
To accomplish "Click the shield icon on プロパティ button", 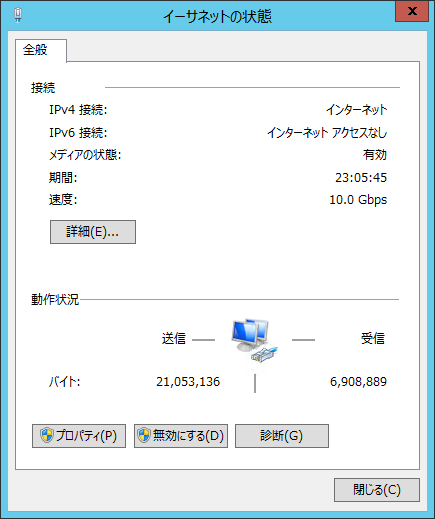I will [x=47, y=435].
